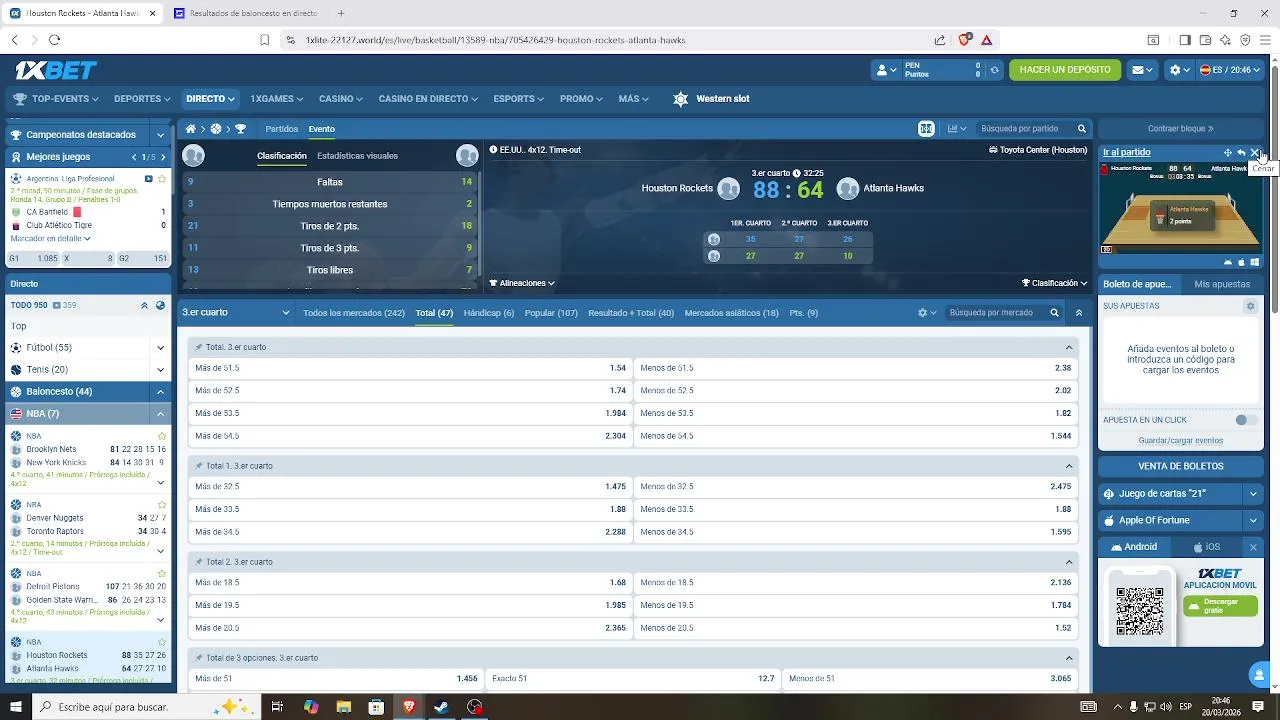The image size is (1280, 720).
Task: Click the Búsqueda por partido input field
Action: click(1026, 129)
